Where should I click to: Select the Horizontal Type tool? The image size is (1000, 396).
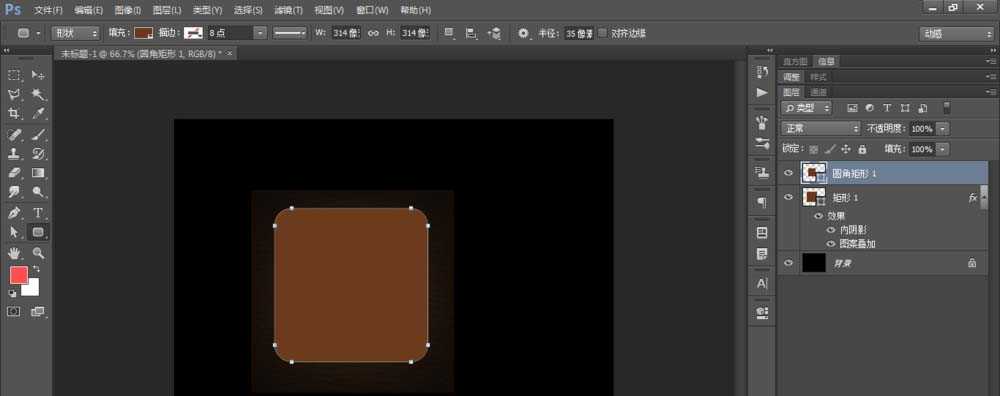click(38, 212)
